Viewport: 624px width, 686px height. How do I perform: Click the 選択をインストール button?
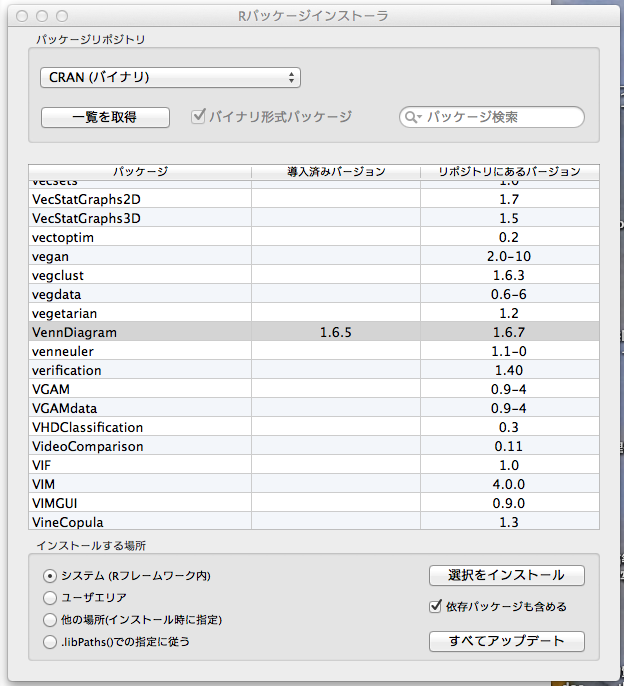point(506,575)
